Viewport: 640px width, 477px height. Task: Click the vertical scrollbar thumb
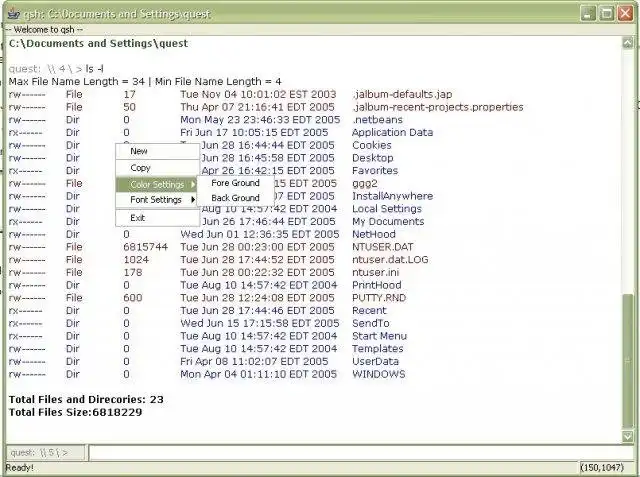point(628,361)
